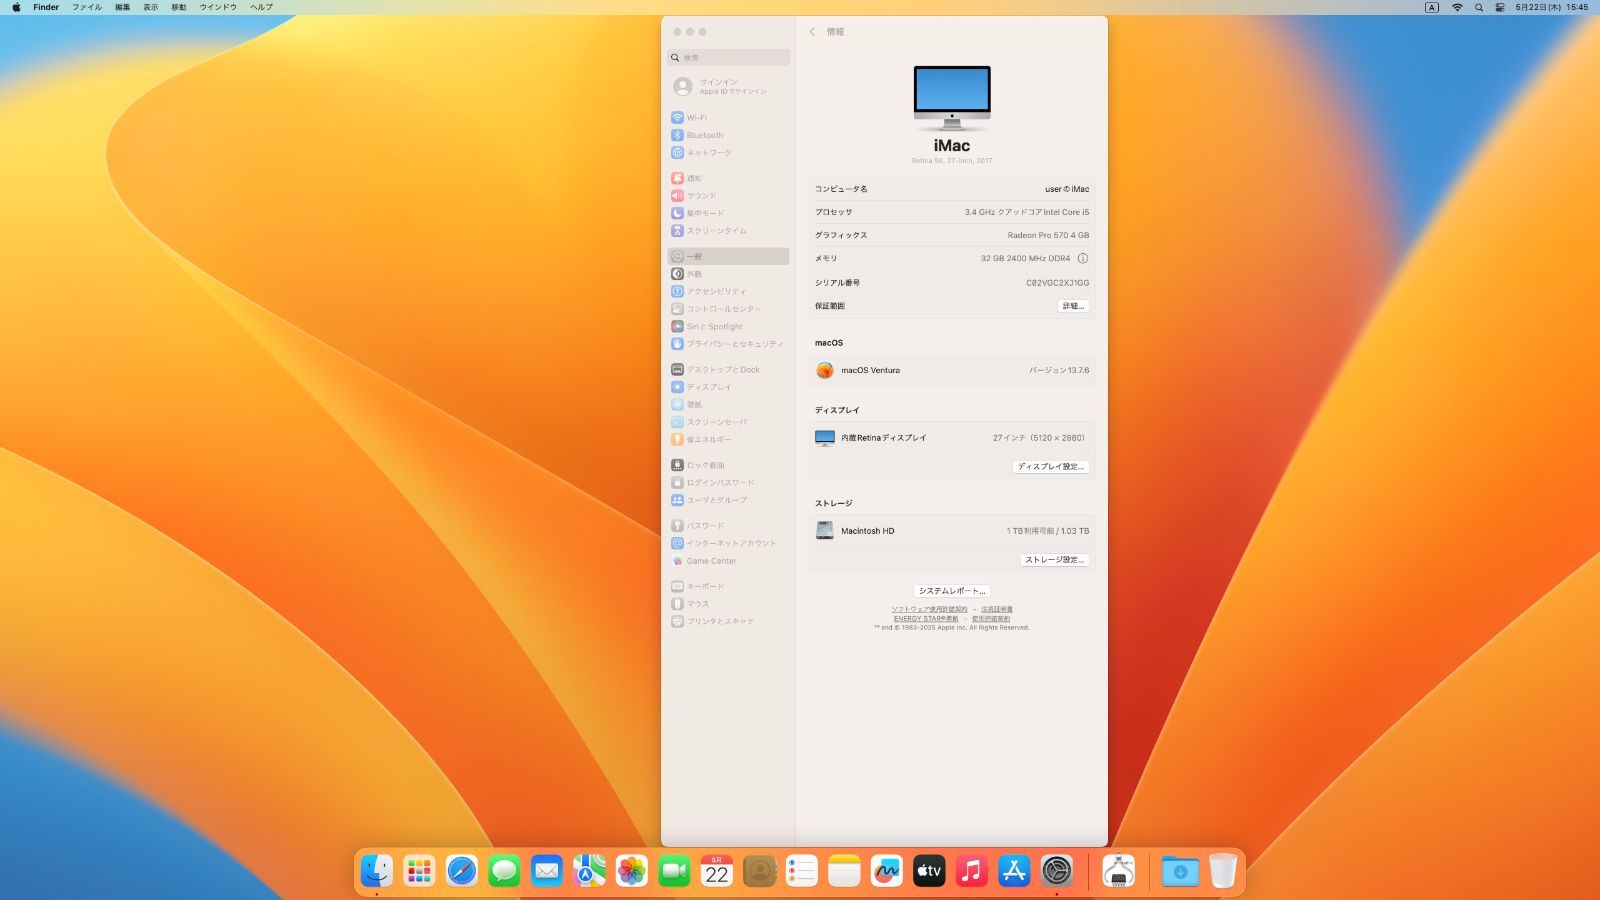The height and width of the screenshot is (900, 1600).
Task: Select スクリーンタイム in the sidebar
Action: [x=728, y=231]
